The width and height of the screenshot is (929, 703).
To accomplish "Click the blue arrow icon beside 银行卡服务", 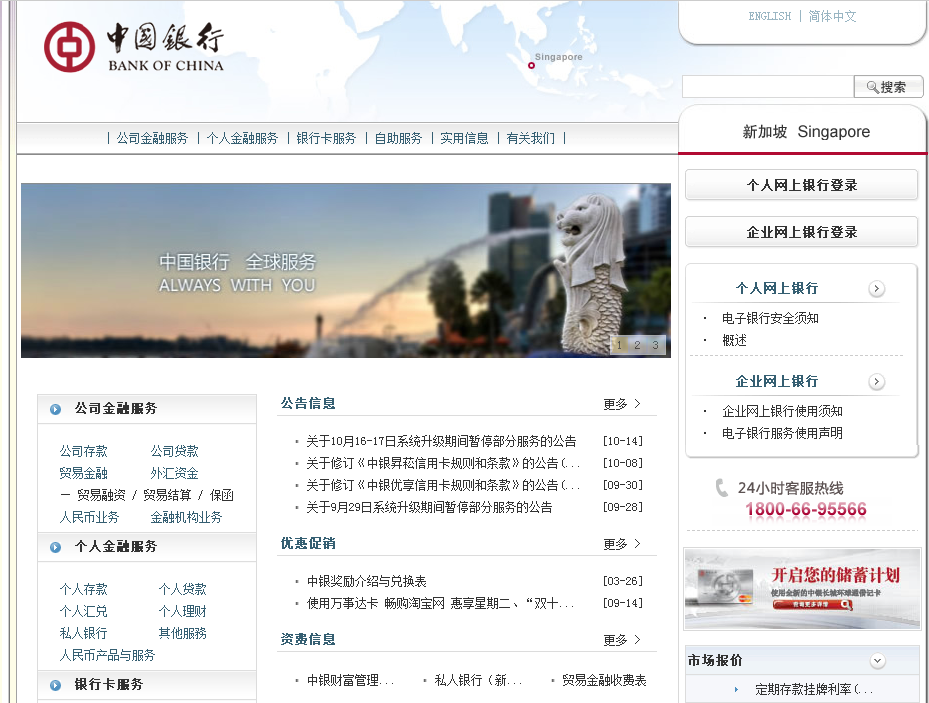I will pyautogui.click(x=56, y=685).
